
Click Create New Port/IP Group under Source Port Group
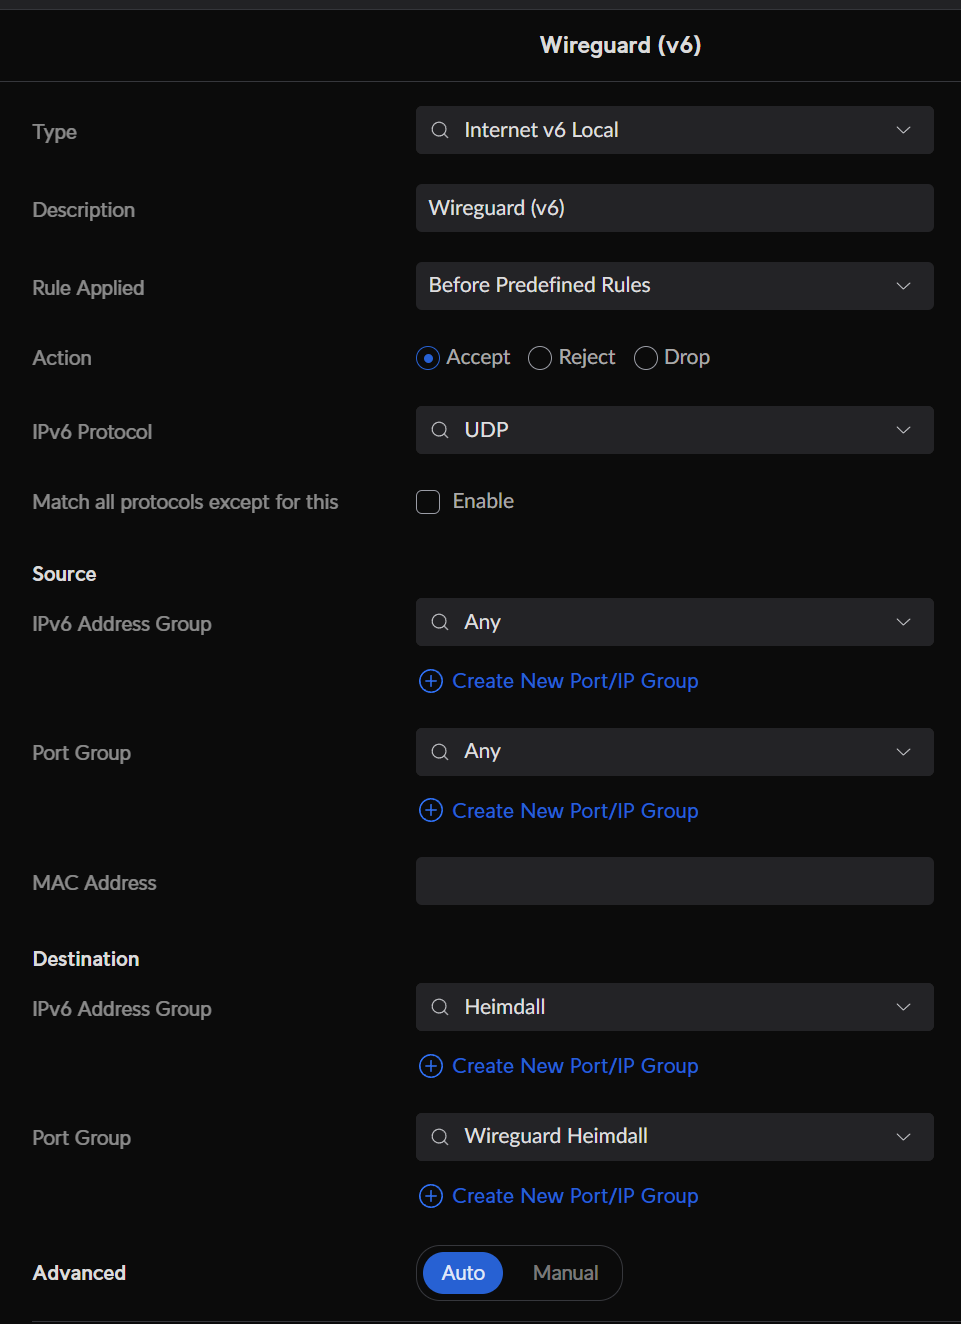point(575,811)
